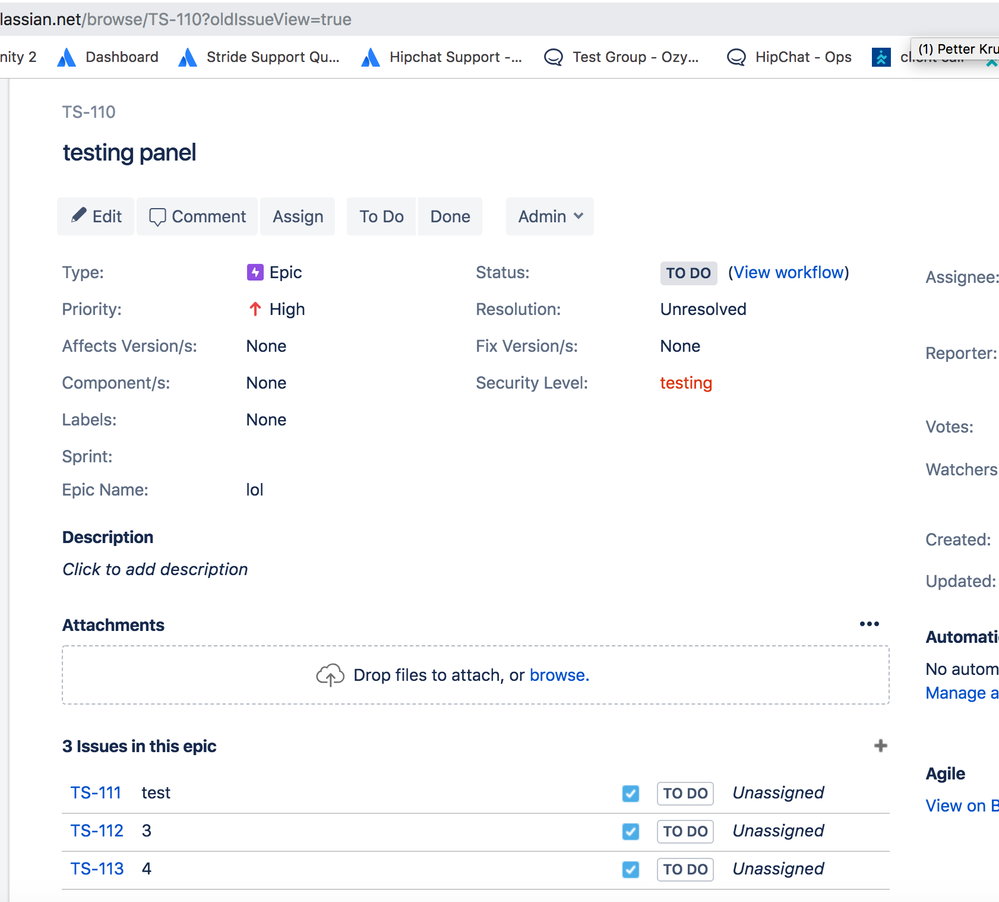Click the cloud upload icon in attachments area
Viewport: 999px width, 902px height.
point(330,674)
